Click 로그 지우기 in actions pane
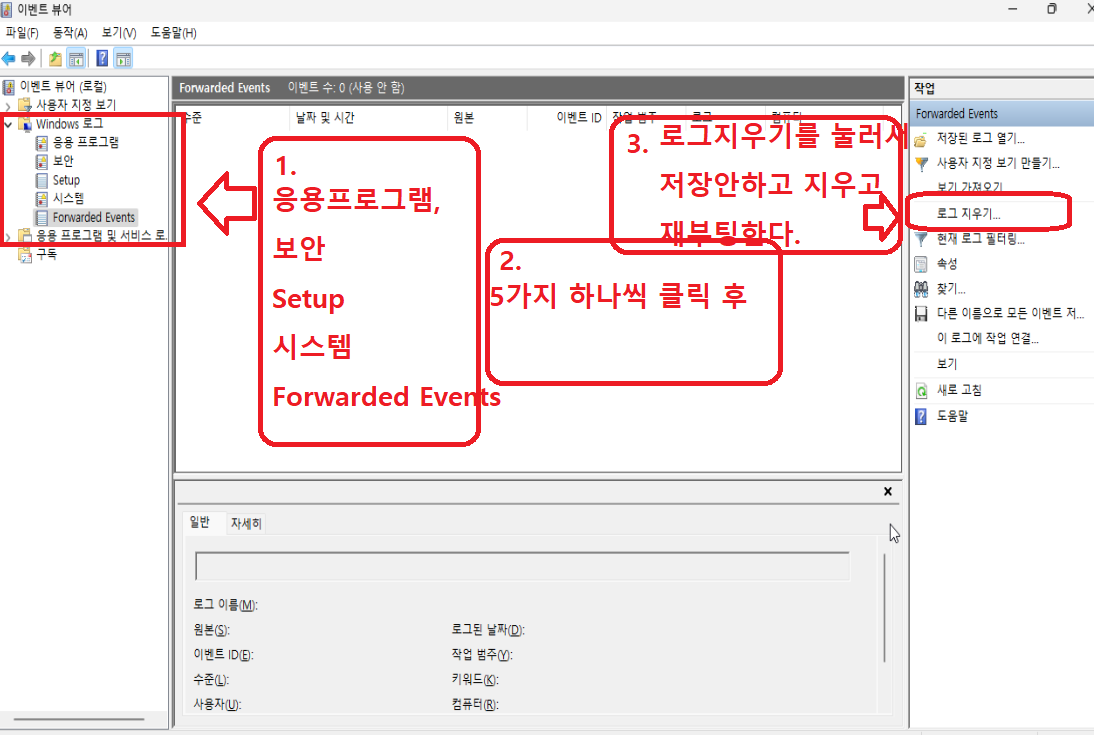 [968, 214]
